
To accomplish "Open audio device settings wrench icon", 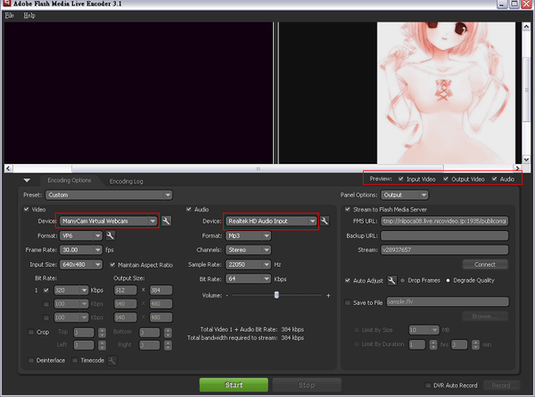I will (x=324, y=221).
